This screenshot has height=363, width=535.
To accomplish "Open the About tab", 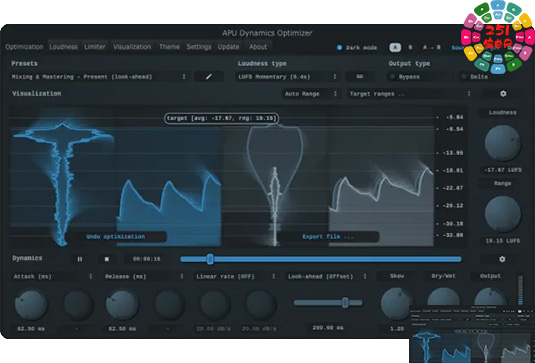I will (258, 47).
